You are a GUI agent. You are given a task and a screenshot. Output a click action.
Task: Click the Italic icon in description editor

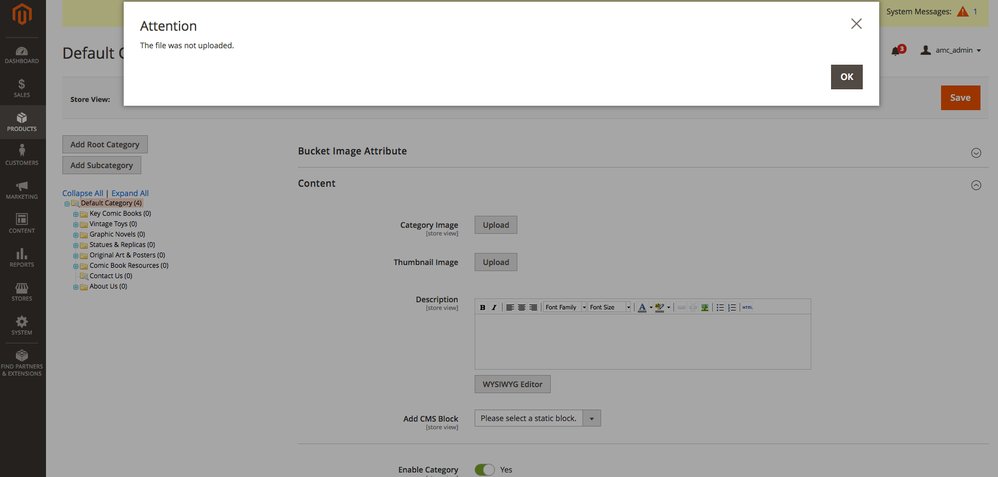pos(494,308)
